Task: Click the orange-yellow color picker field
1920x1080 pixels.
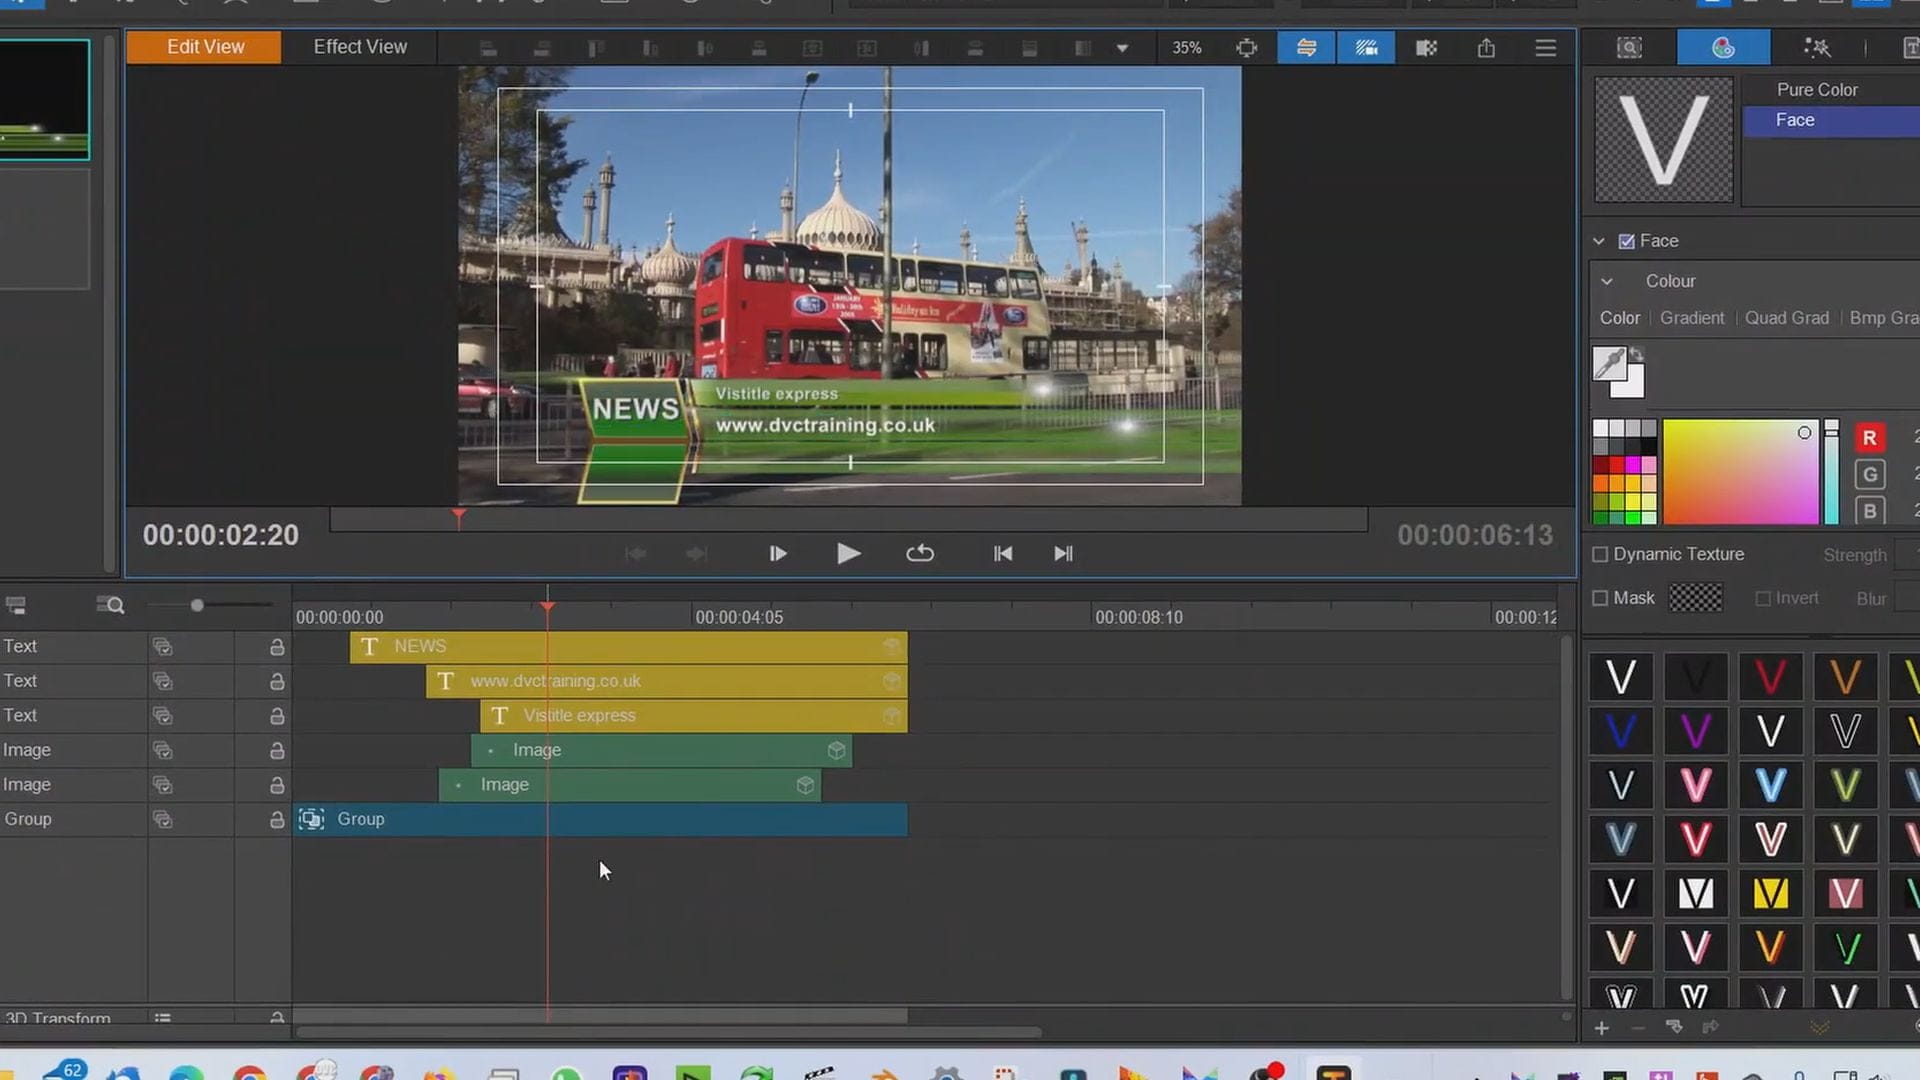Action: pyautogui.click(x=1740, y=472)
